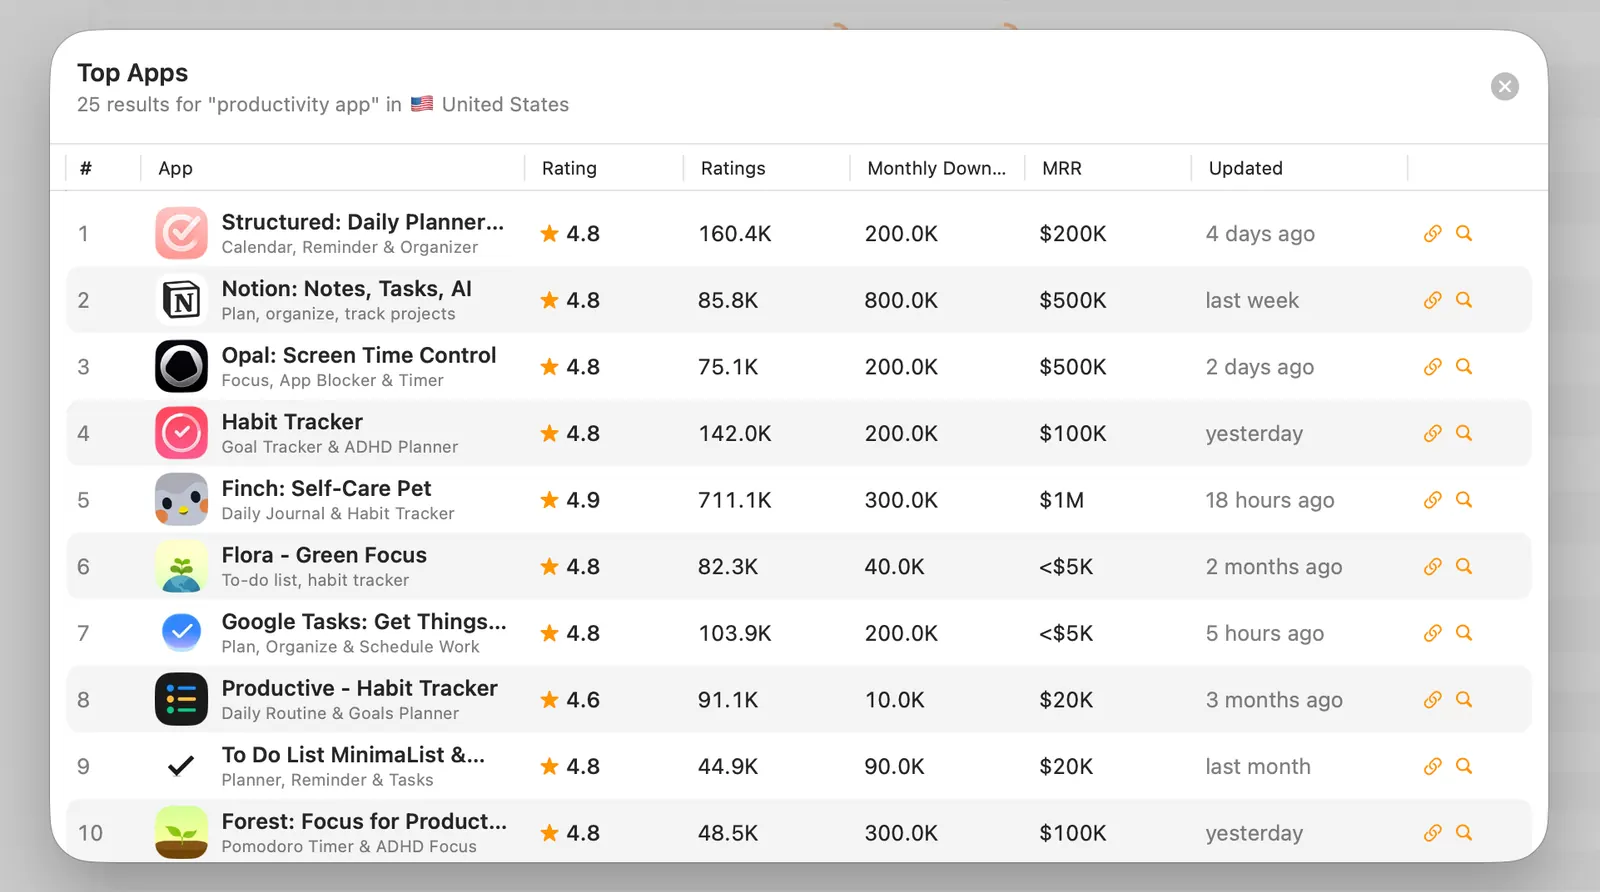Click the Notion app icon
This screenshot has height=892, width=1600.
pos(181,300)
